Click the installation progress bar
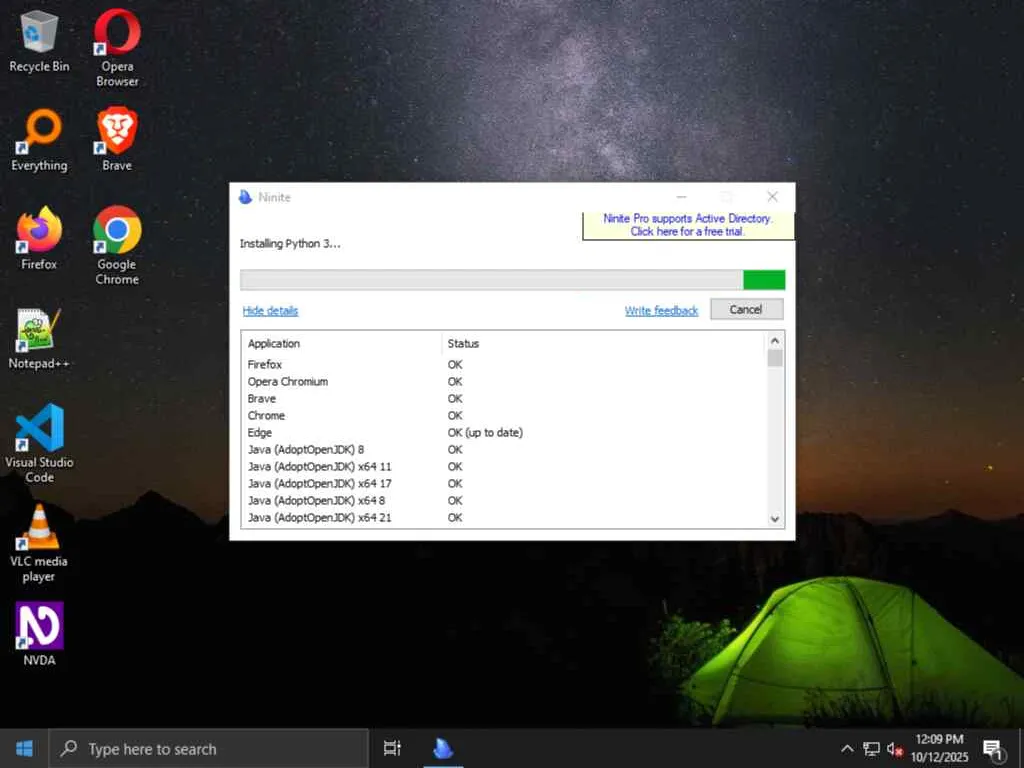This screenshot has height=768, width=1024. pos(513,280)
